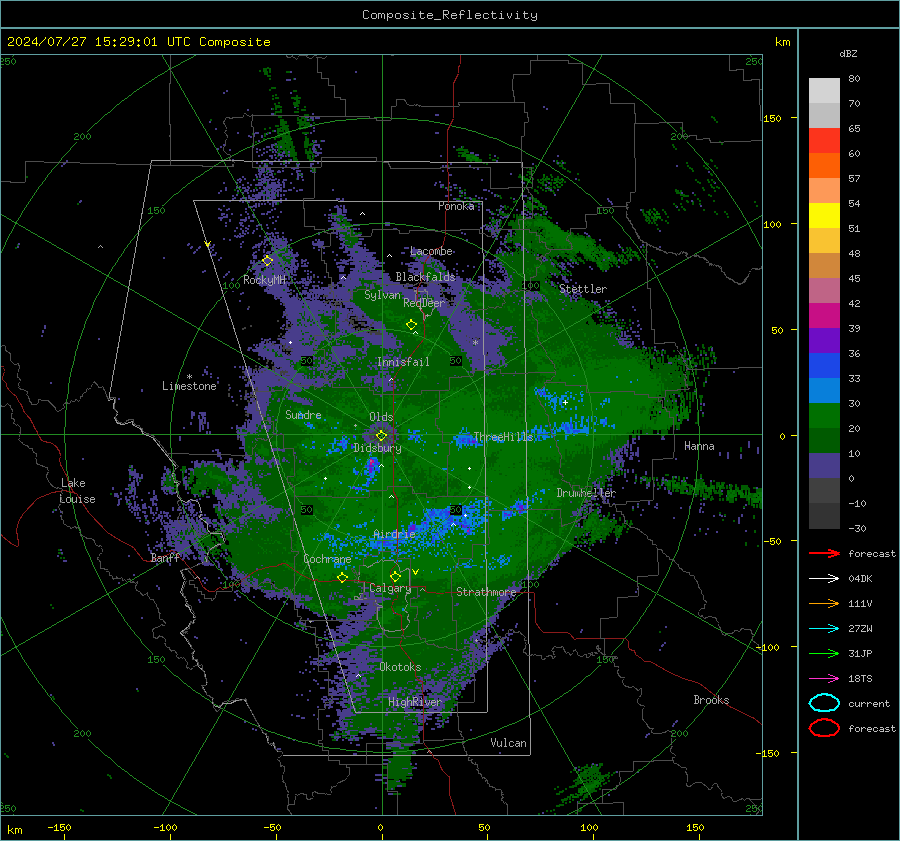Click the RockyMH label
900x841 pixels.
click(x=264, y=280)
